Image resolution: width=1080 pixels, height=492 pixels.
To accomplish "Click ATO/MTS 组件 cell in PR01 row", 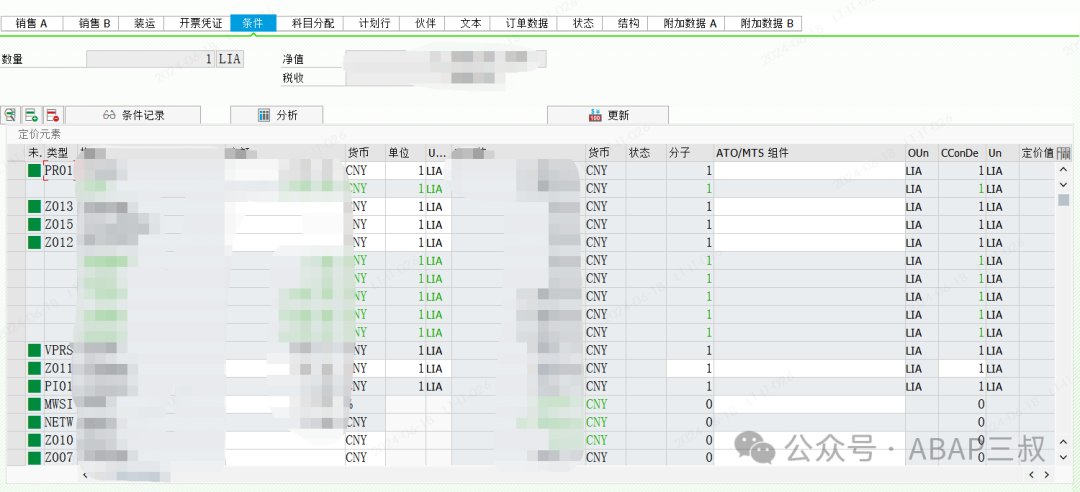I will (809, 170).
